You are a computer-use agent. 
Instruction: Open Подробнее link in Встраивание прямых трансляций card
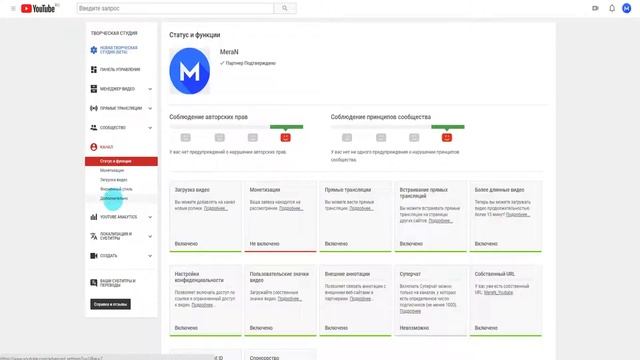[x=440, y=220]
